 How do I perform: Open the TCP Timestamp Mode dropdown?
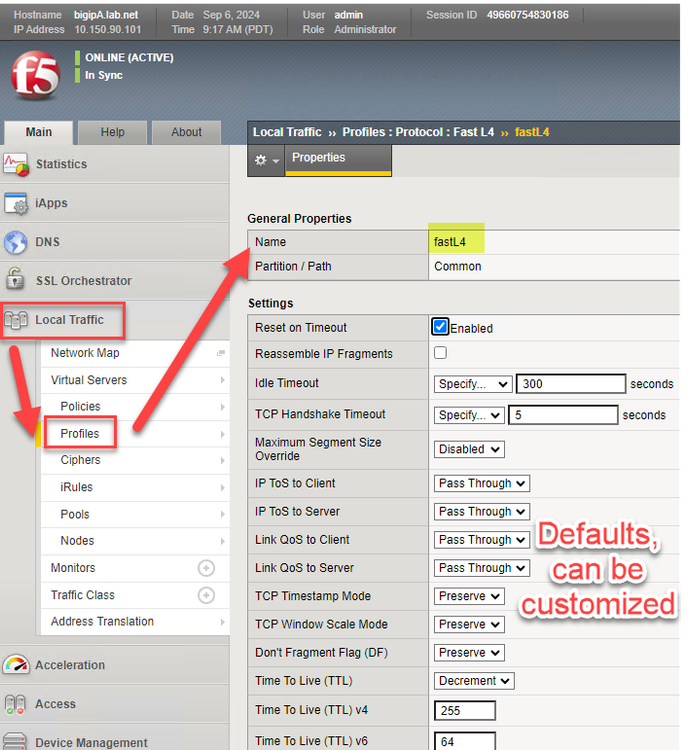tap(469, 596)
